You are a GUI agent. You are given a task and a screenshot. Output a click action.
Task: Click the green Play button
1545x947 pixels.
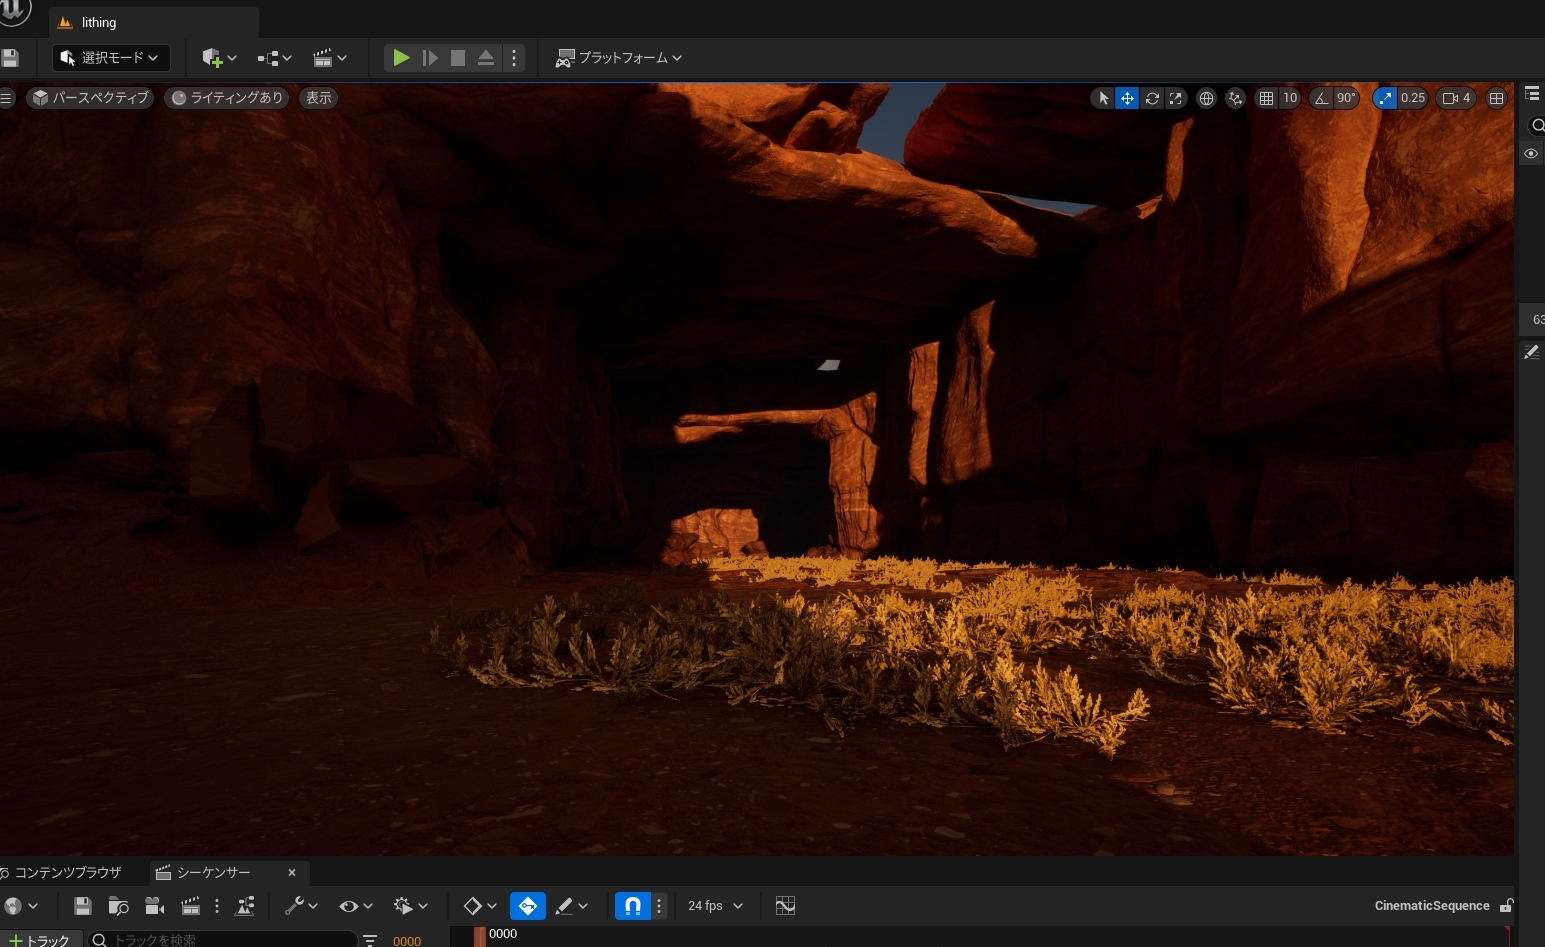[x=401, y=58]
